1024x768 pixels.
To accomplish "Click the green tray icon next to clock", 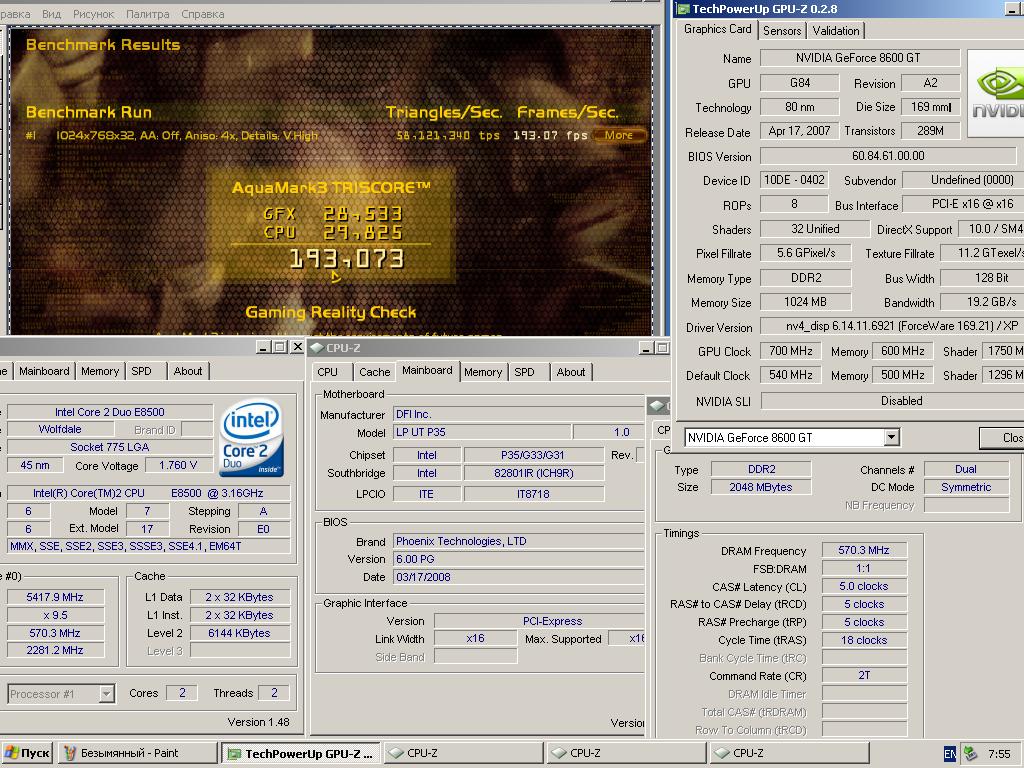I will pyautogui.click(x=971, y=754).
